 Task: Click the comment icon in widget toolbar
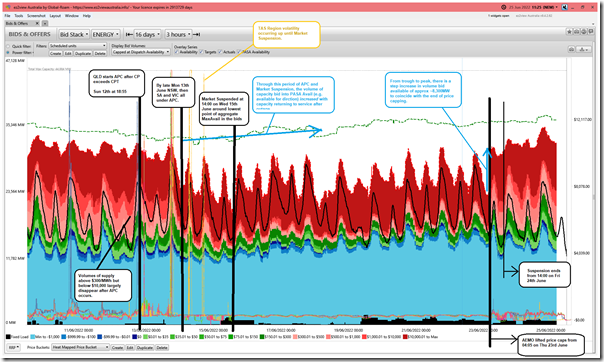[x=591, y=32]
